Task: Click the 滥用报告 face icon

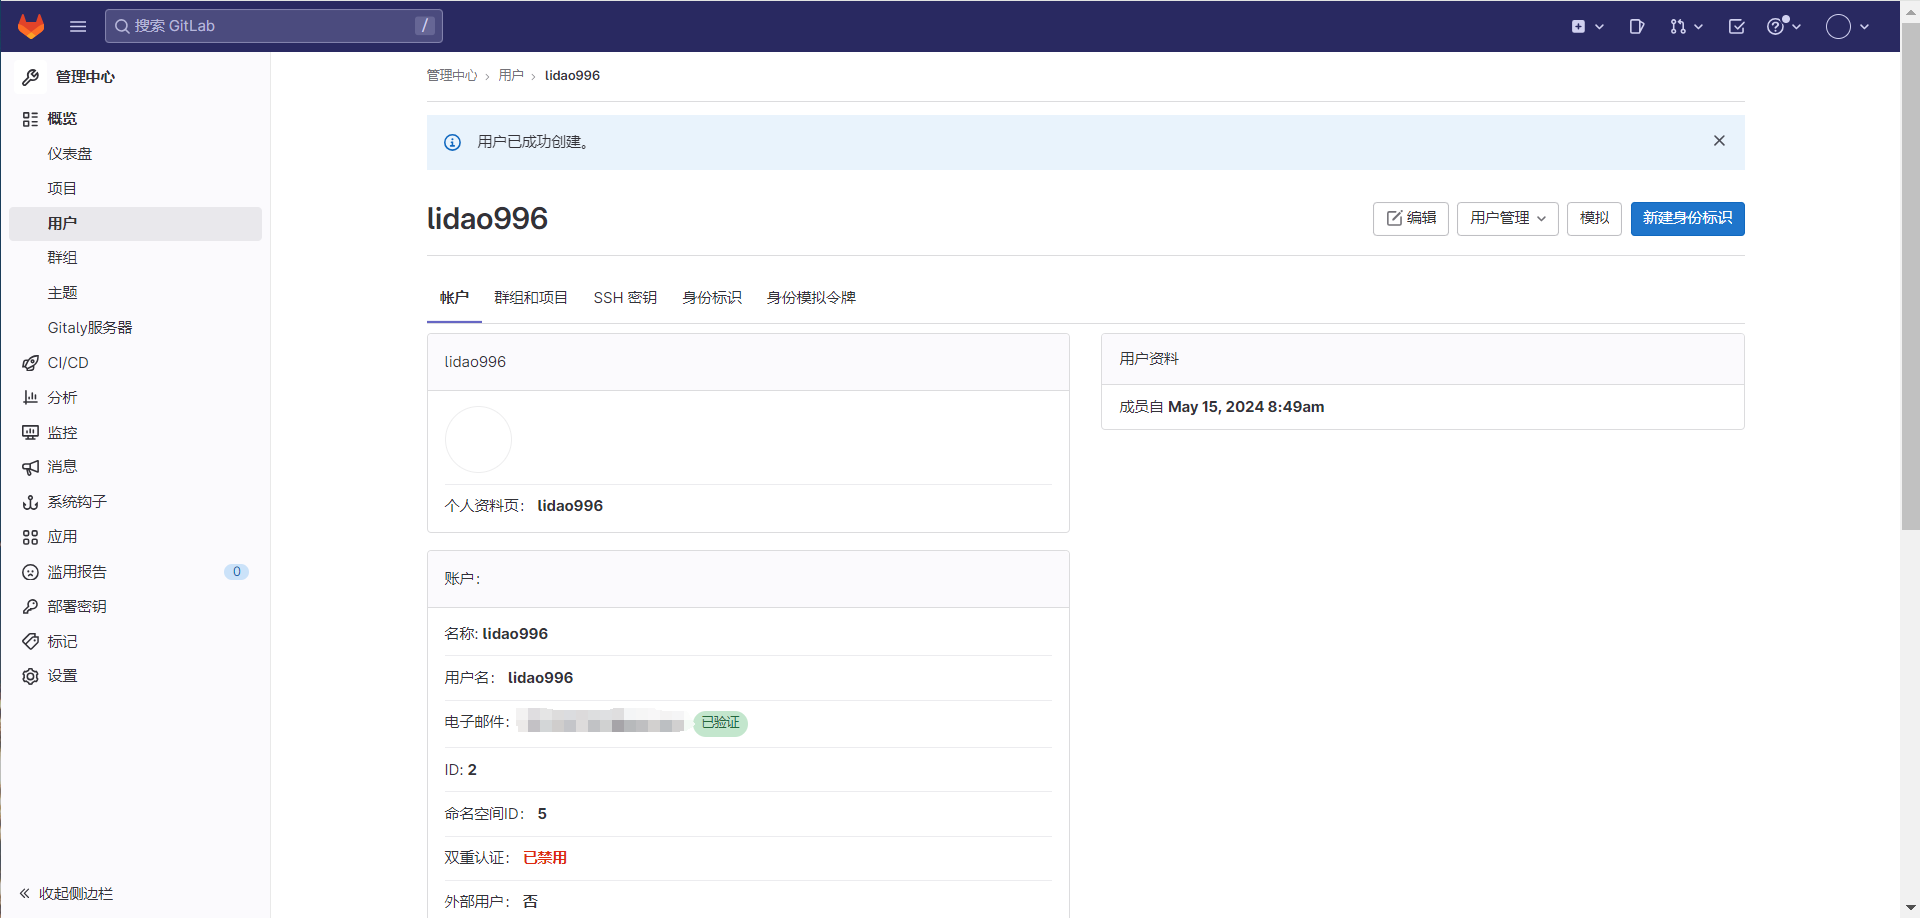Action: tap(30, 572)
